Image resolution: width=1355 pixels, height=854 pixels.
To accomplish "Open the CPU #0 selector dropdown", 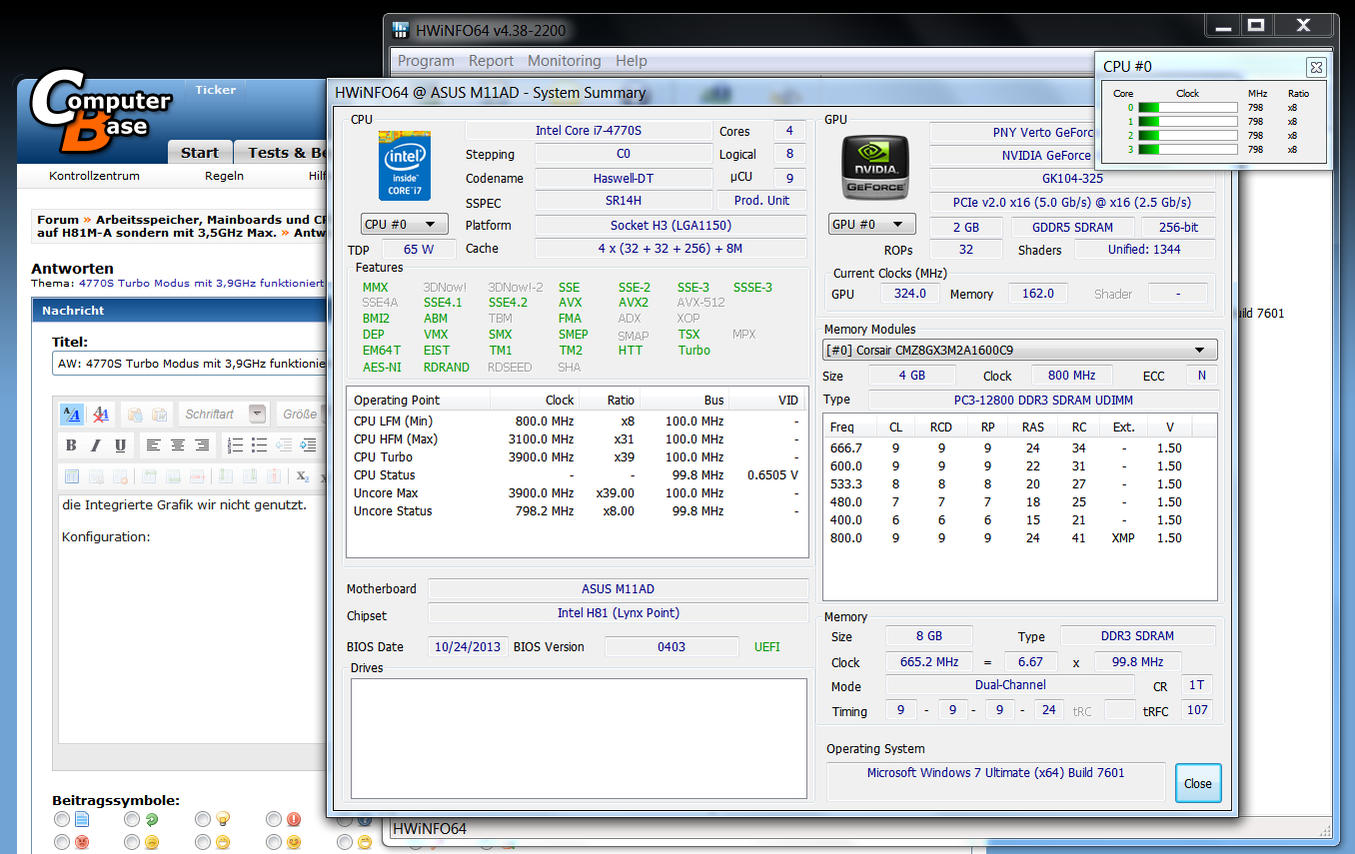I will [x=404, y=224].
